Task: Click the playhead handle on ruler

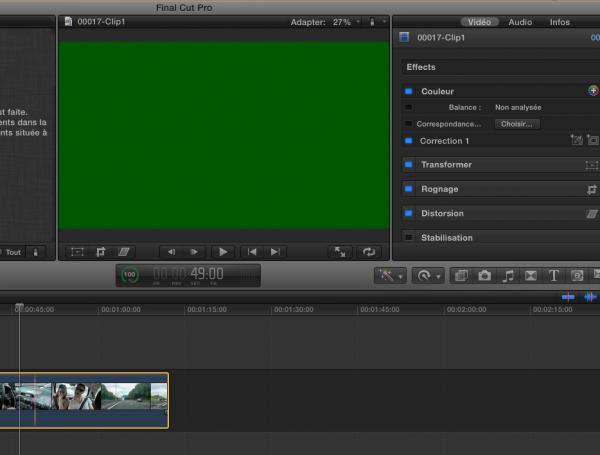Action: [x=19, y=307]
